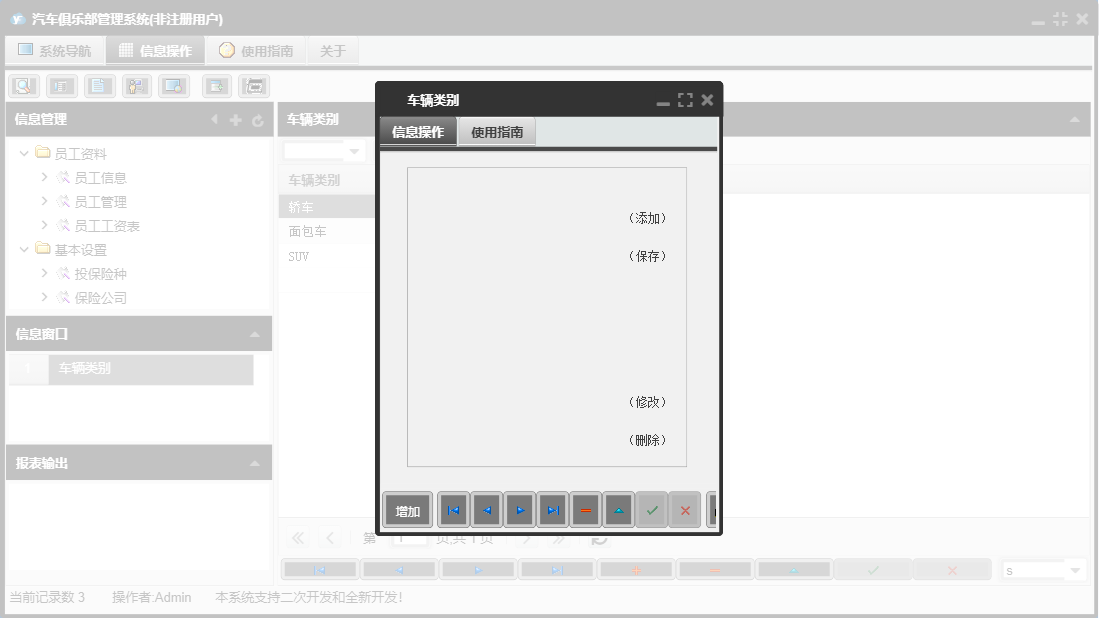Jump to first page with double-left arrow
Screen dimensions: 1099x618
tap(298, 538)
